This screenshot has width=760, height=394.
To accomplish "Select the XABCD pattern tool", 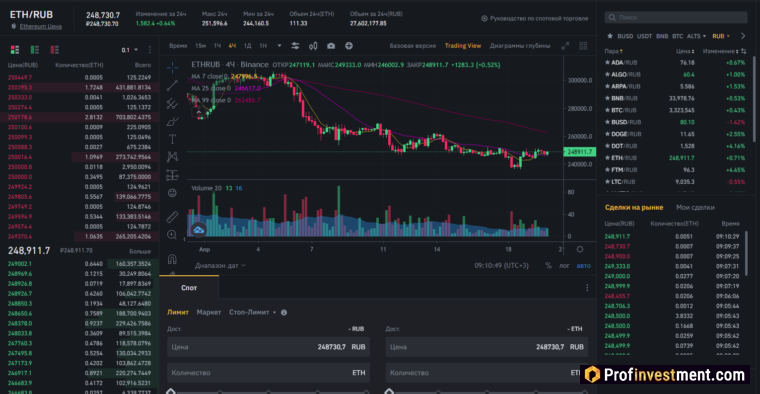I will coord(173,157).
